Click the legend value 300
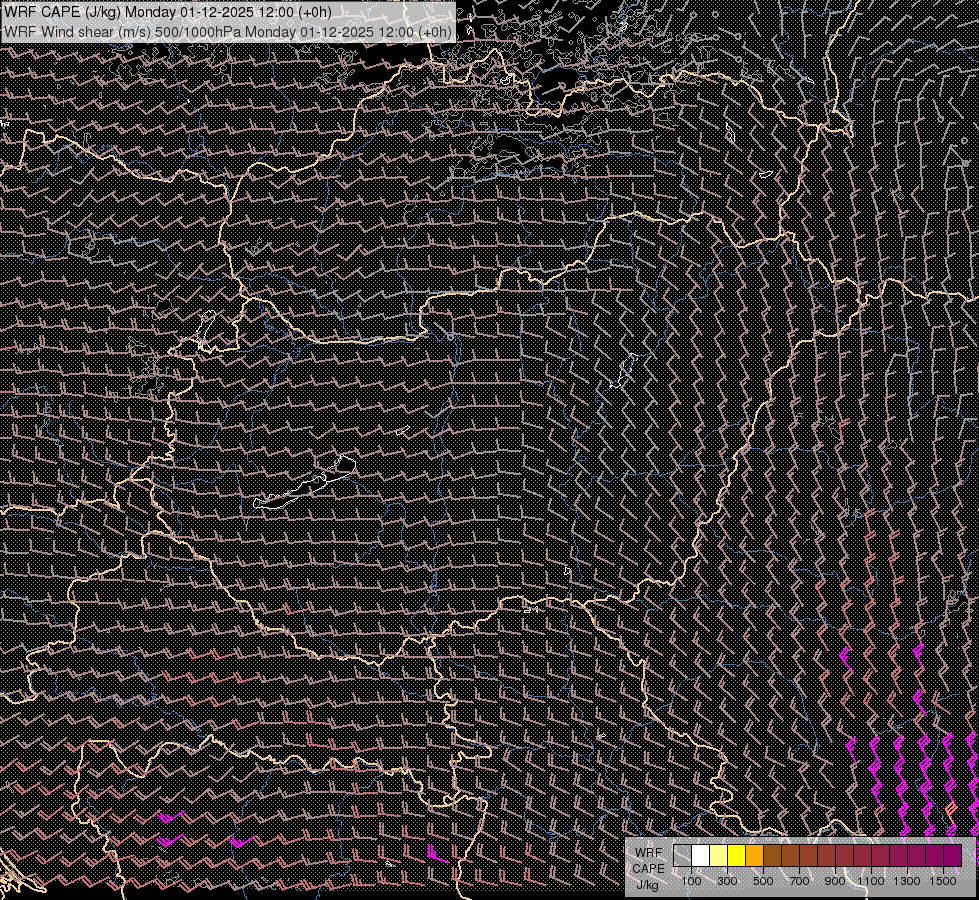 (727, 881)
